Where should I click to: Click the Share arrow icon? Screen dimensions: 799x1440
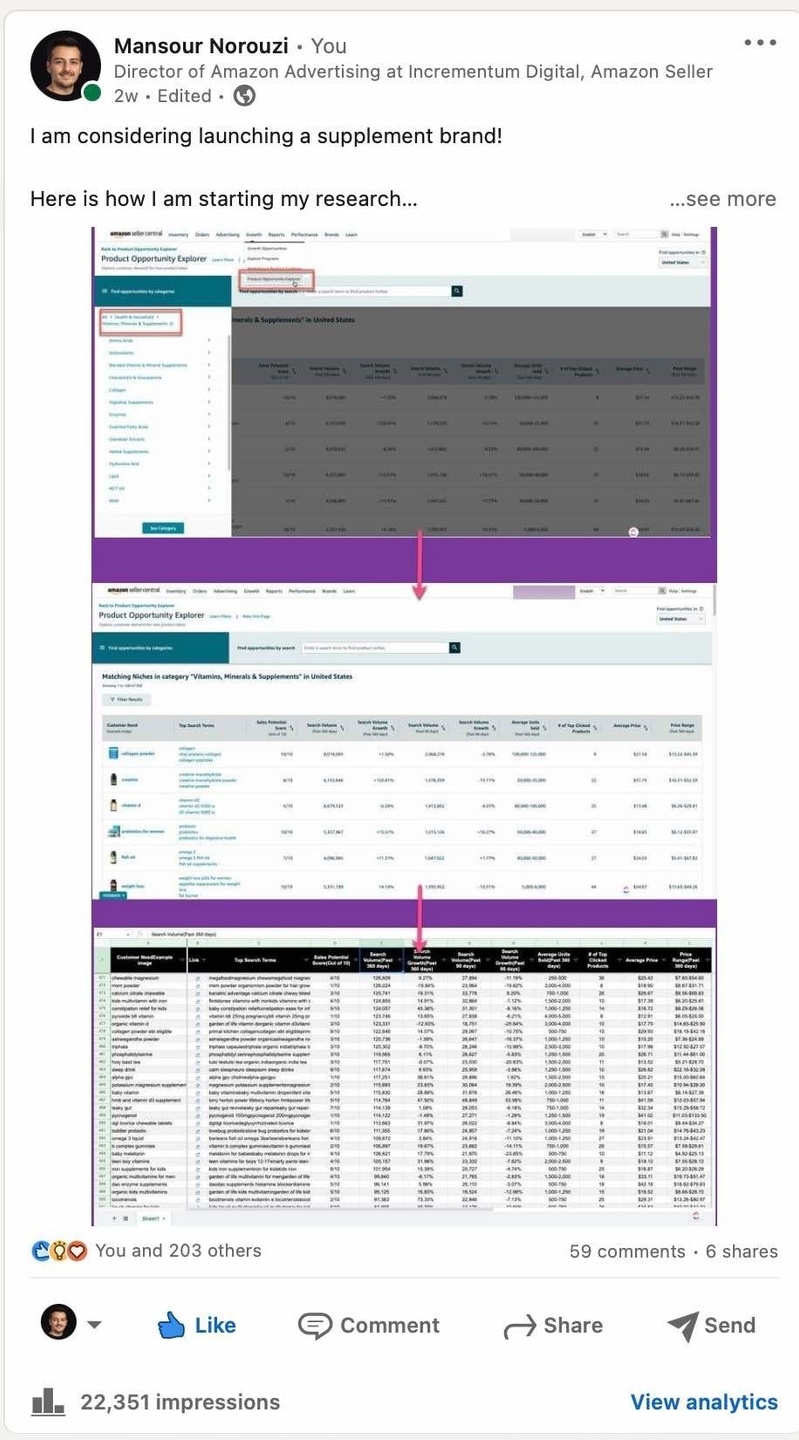point(520,1327)
